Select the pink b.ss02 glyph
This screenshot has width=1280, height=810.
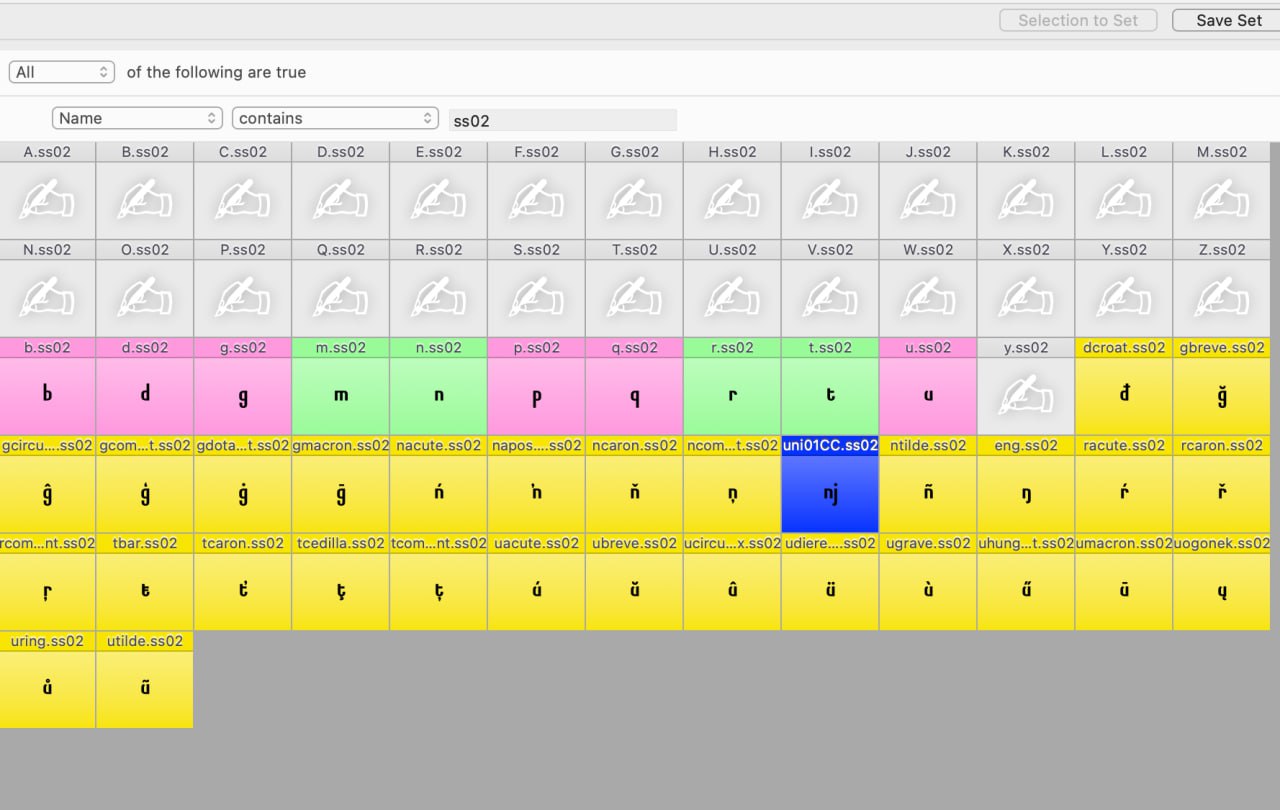point(48,396)
